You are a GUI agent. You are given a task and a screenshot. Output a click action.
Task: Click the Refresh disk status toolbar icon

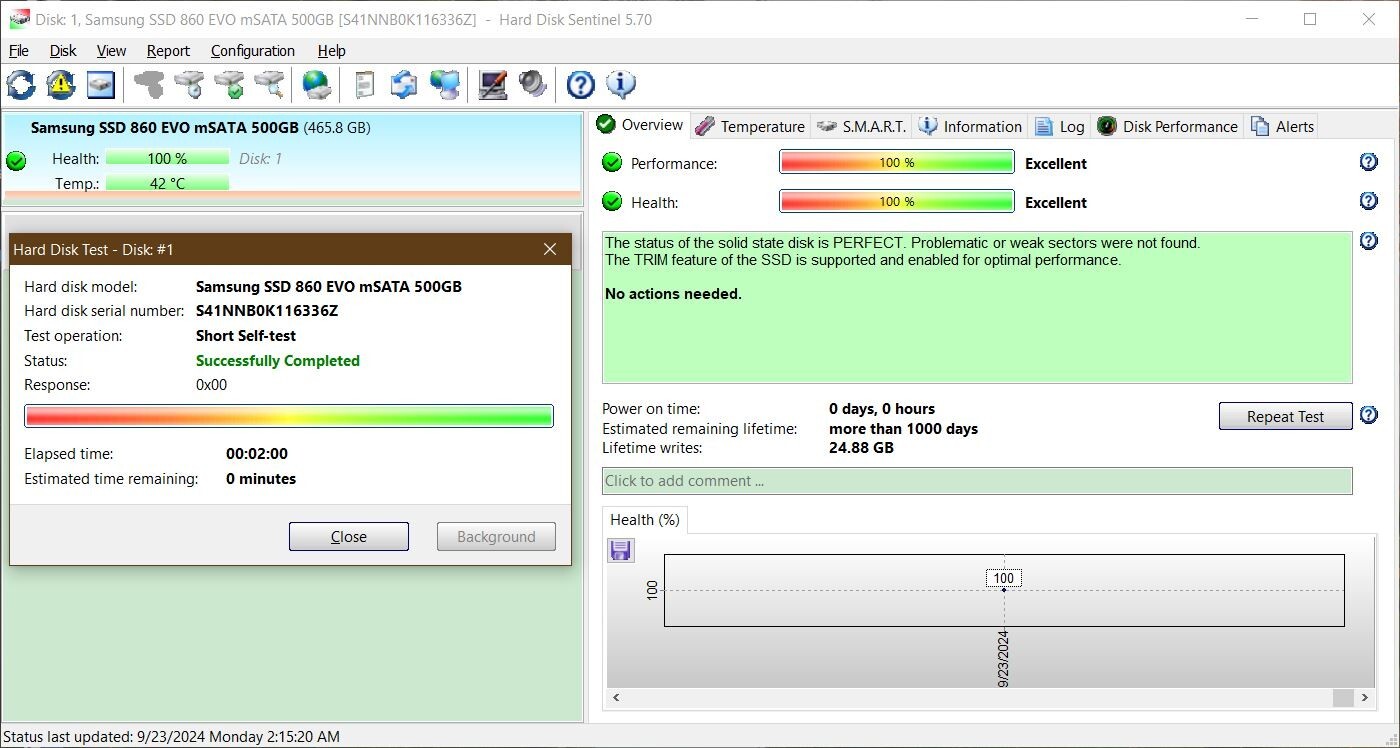click(x=21, y=85)
